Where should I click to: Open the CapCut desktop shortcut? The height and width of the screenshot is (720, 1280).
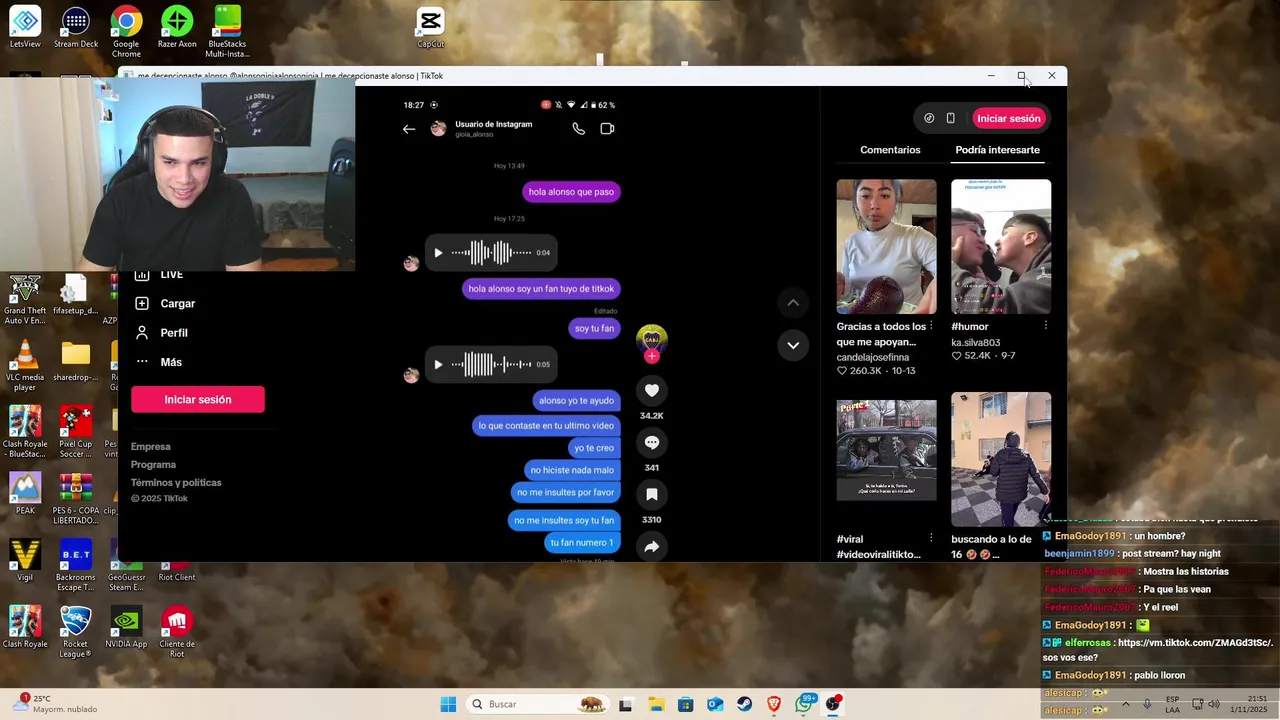(430, 28)
